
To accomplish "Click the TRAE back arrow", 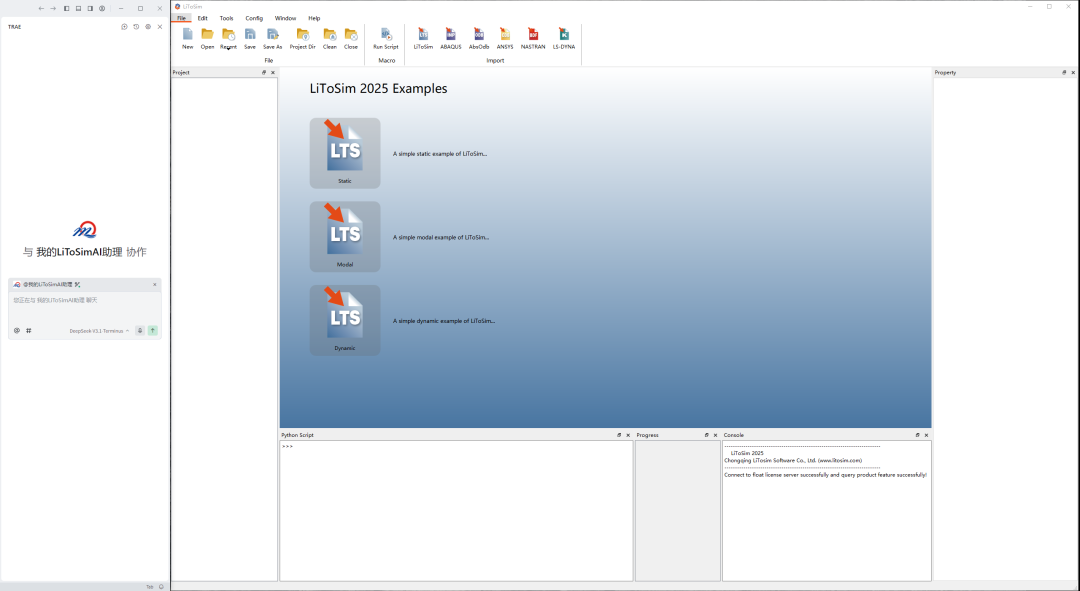I will click(x=41, y=8).
